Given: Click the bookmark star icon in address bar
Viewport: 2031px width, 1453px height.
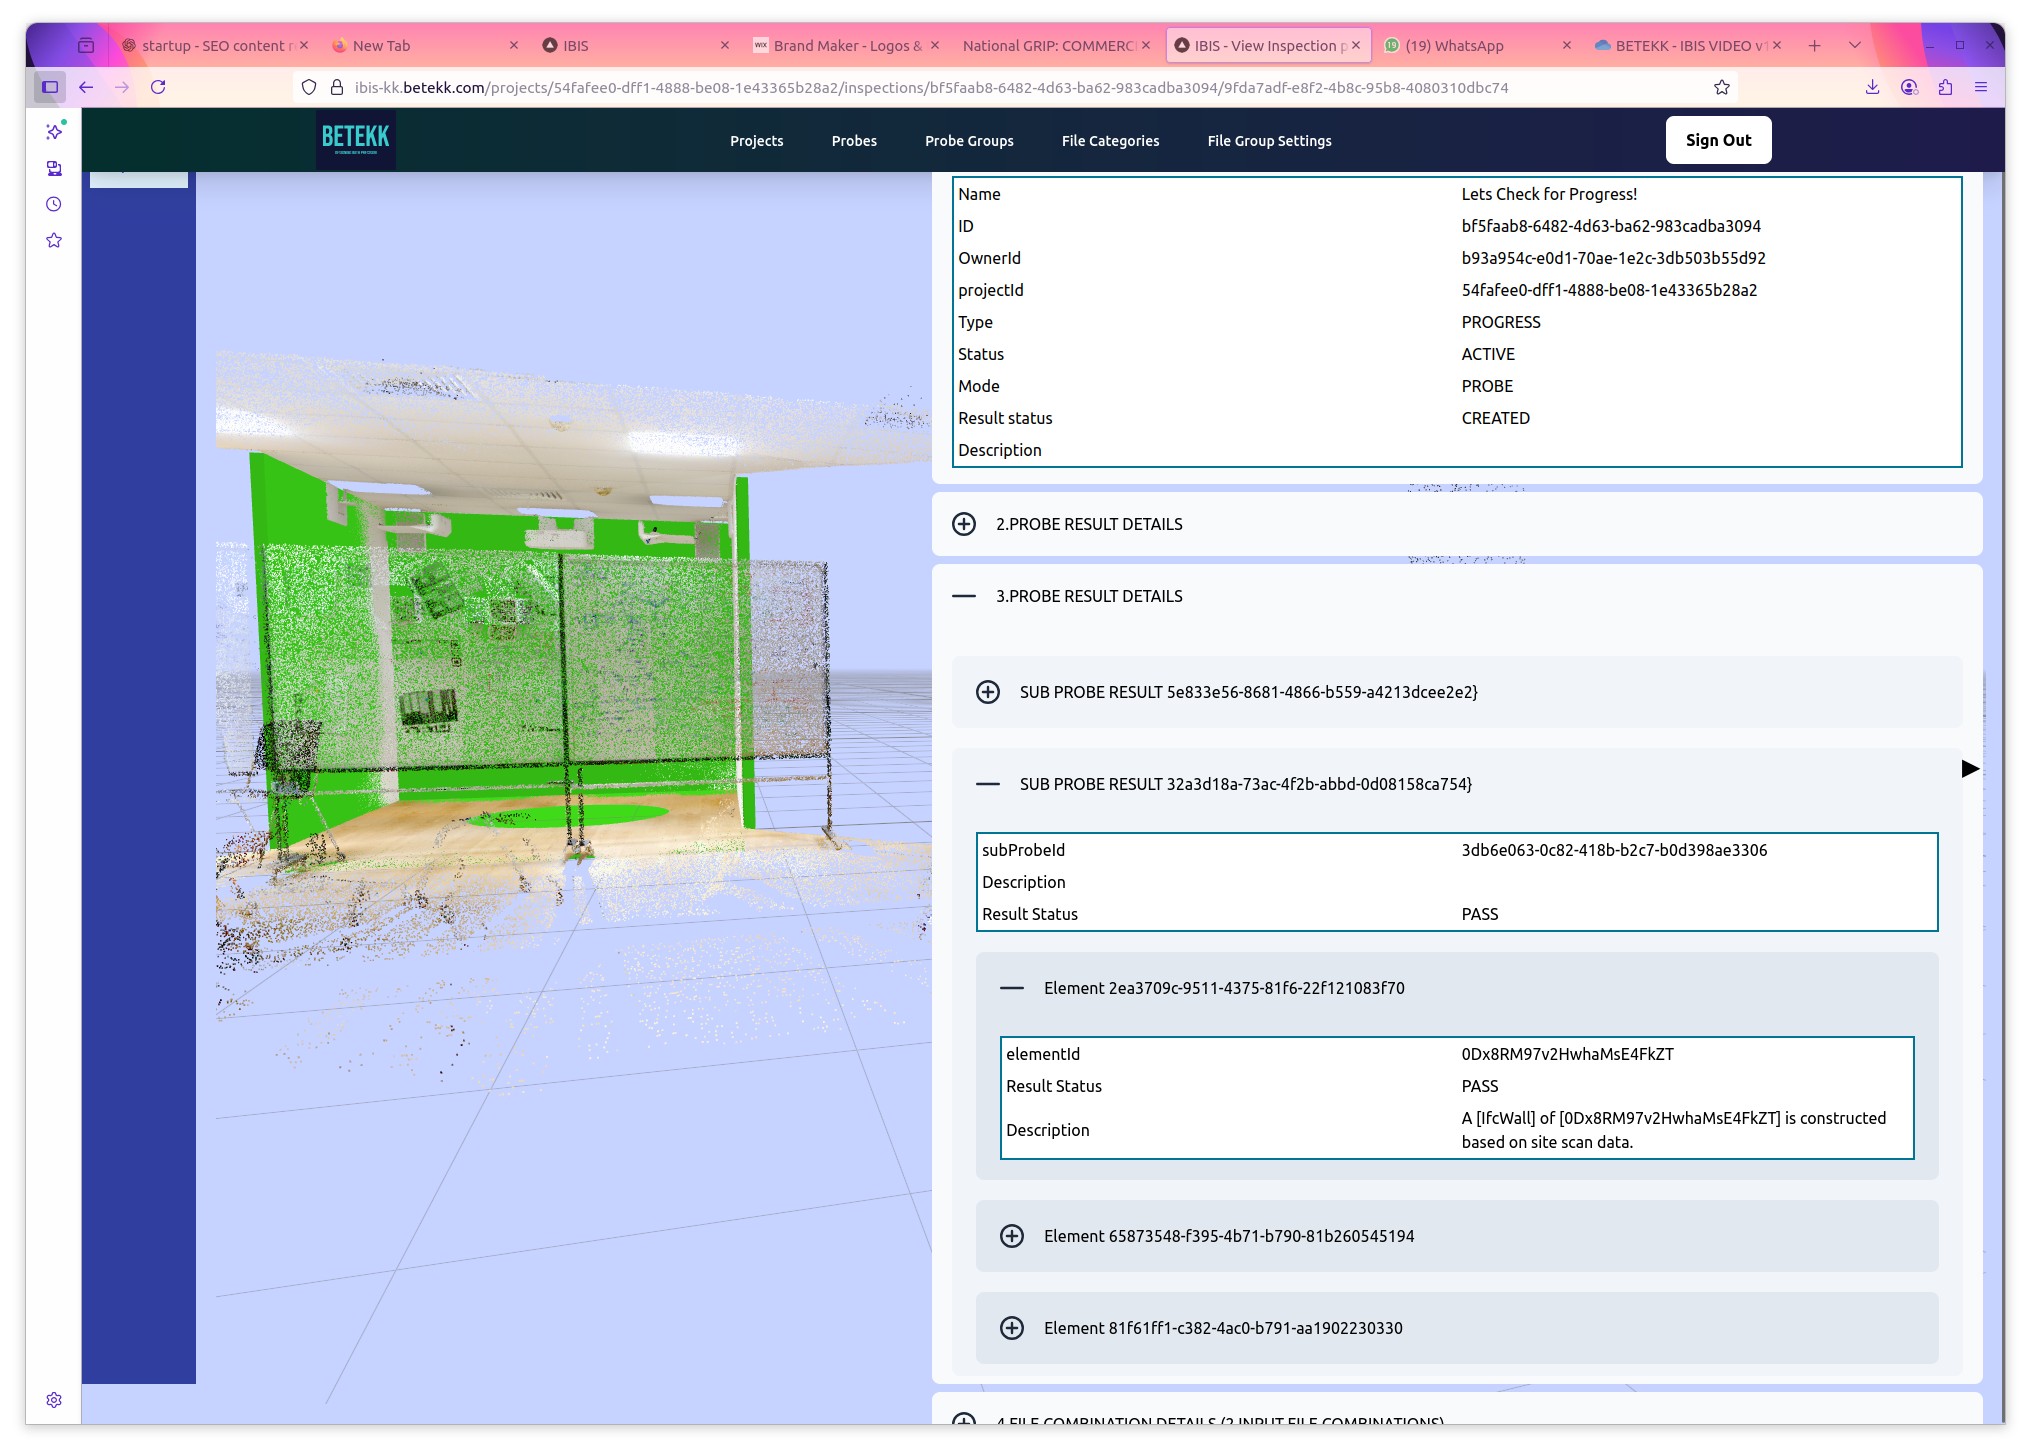Looking at the screenshot, I should pyautogui.click(x=1721, y=87).
